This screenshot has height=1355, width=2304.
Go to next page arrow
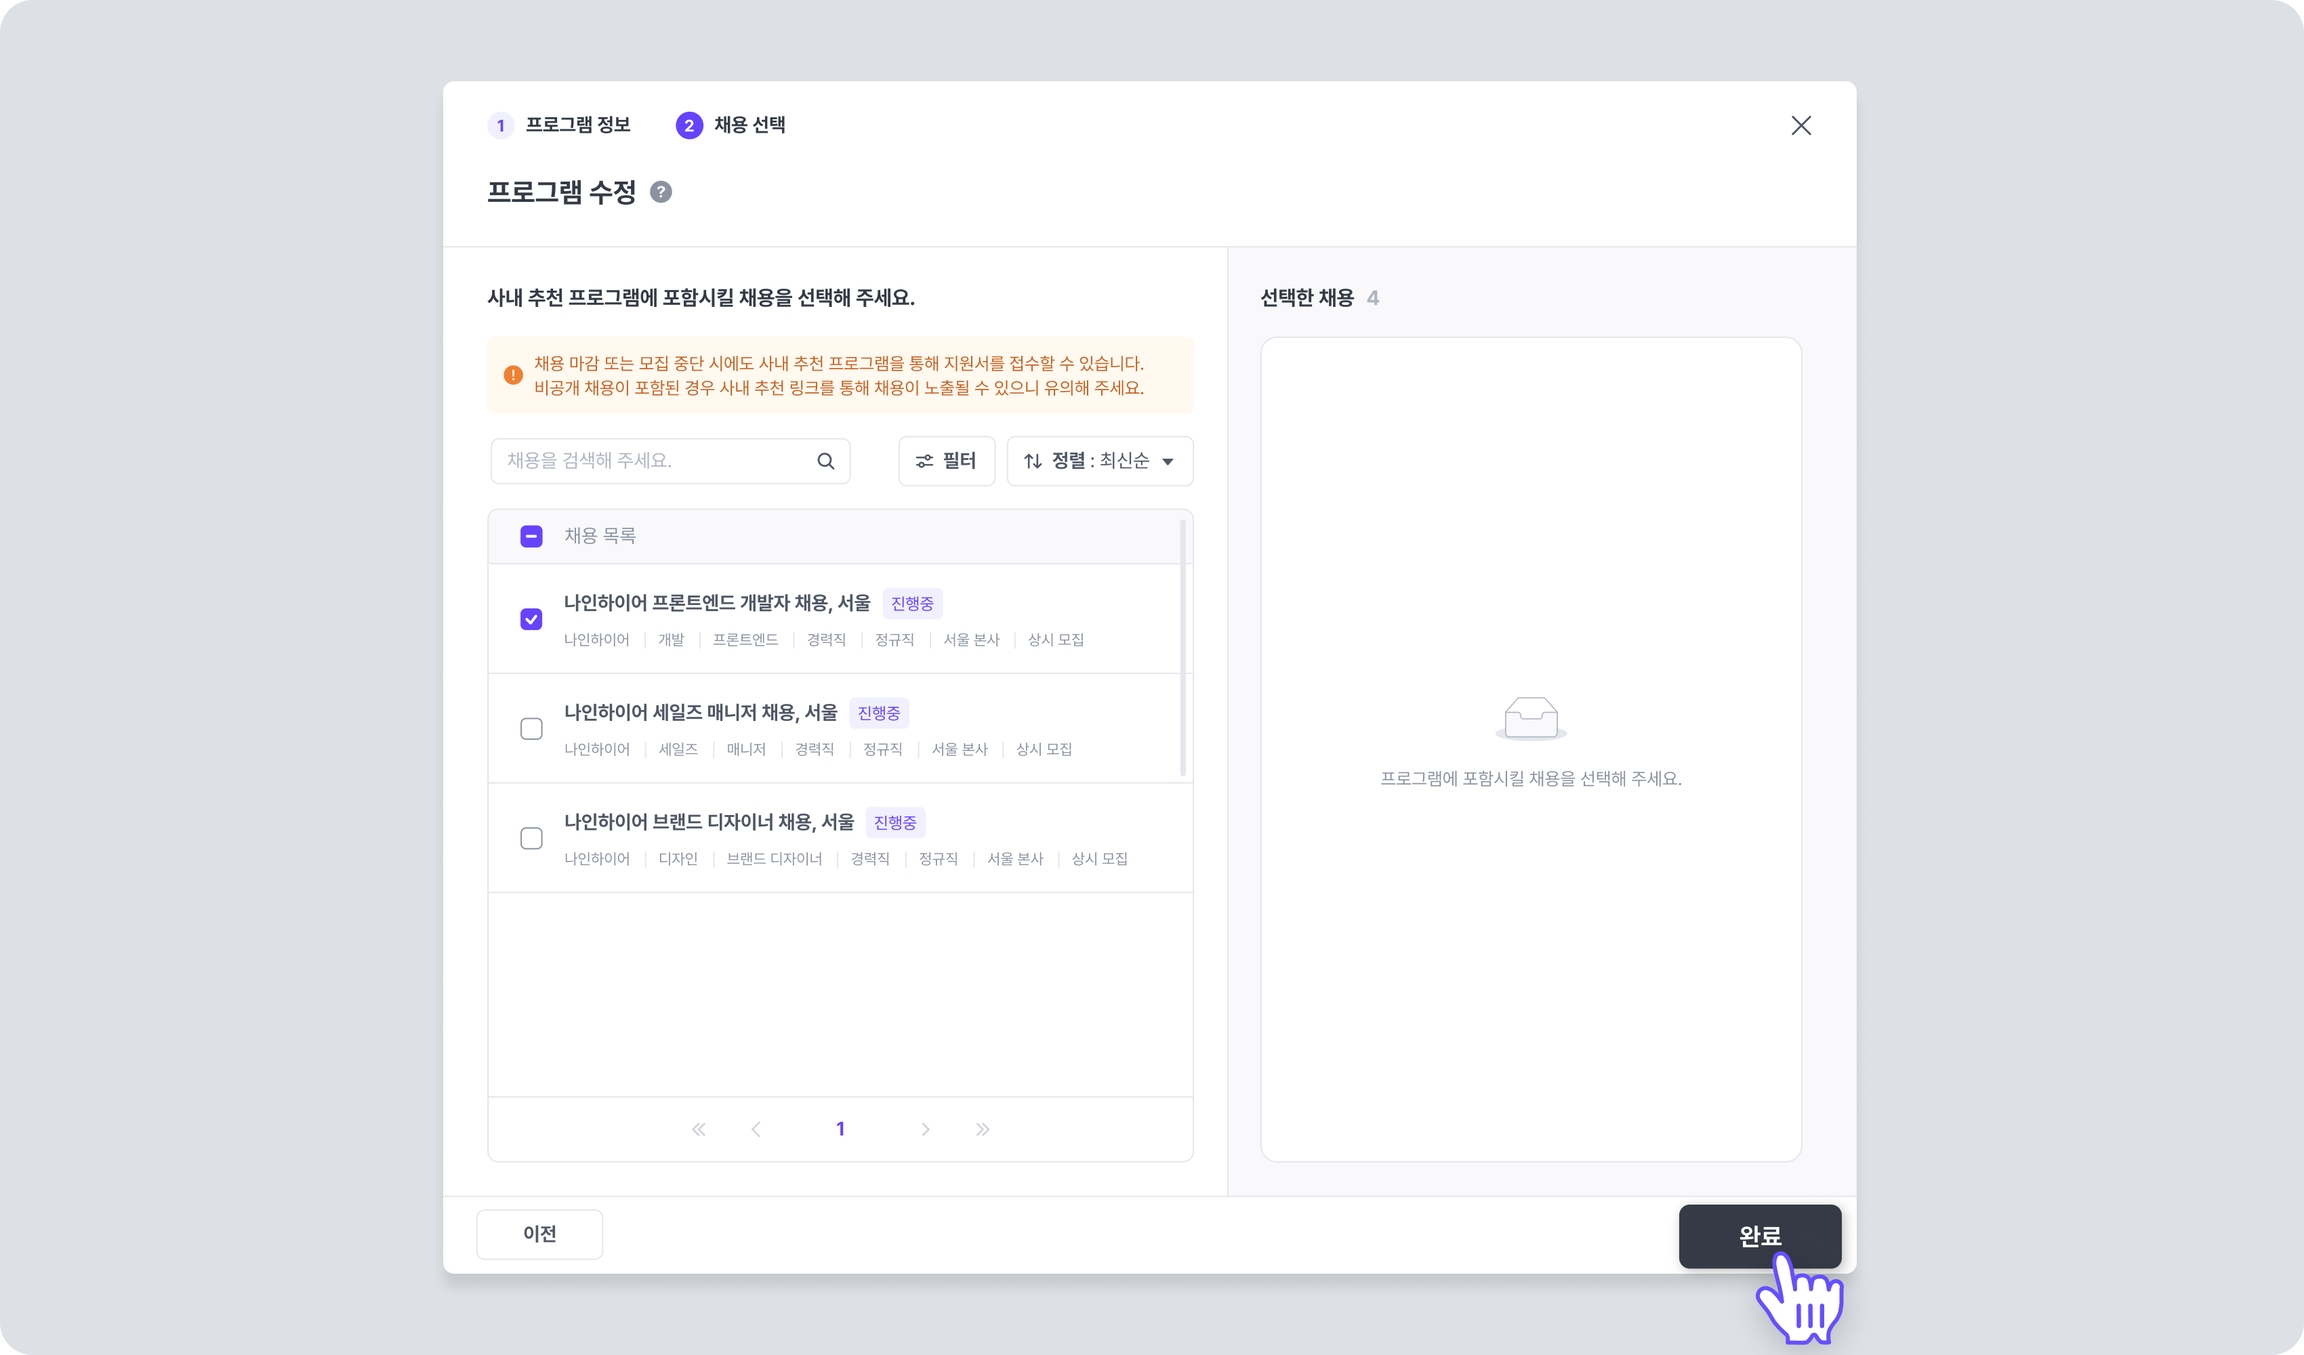click(x=925, y=1129)
